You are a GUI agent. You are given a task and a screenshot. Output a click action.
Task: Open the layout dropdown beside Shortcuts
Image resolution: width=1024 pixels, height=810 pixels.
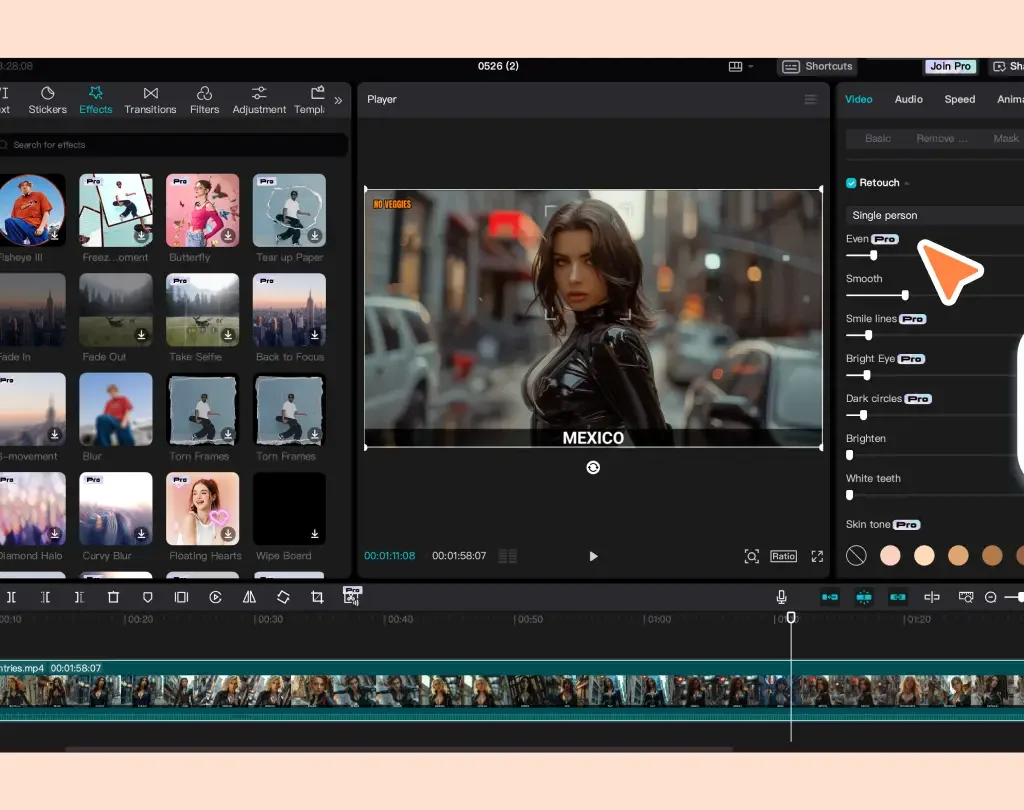[x=741, y=67]
